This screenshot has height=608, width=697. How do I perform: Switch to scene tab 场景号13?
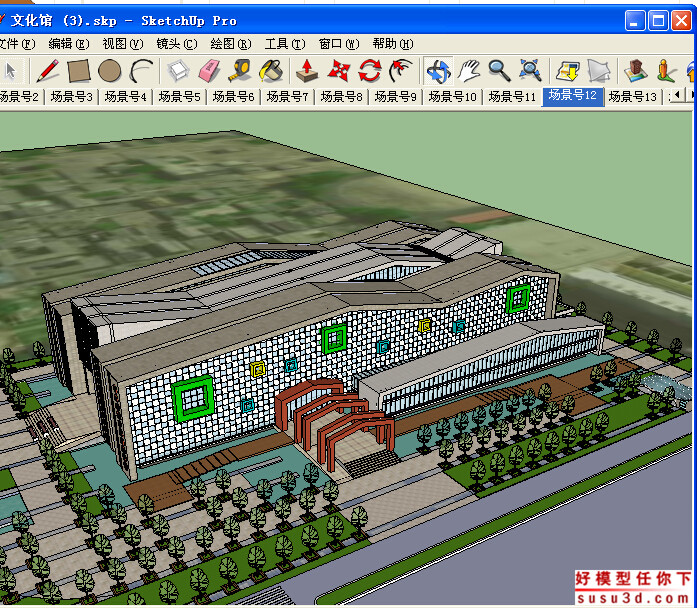click(x=633, y=96)
